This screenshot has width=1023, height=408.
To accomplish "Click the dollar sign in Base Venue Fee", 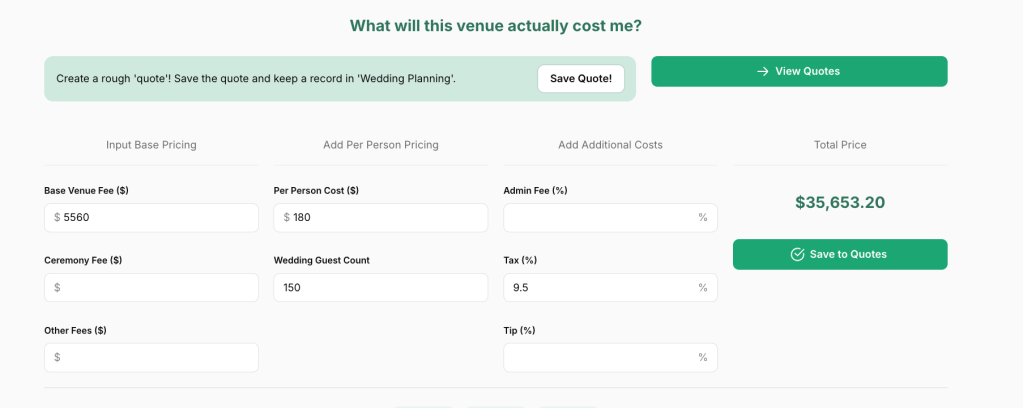I will tap(57, 217).
